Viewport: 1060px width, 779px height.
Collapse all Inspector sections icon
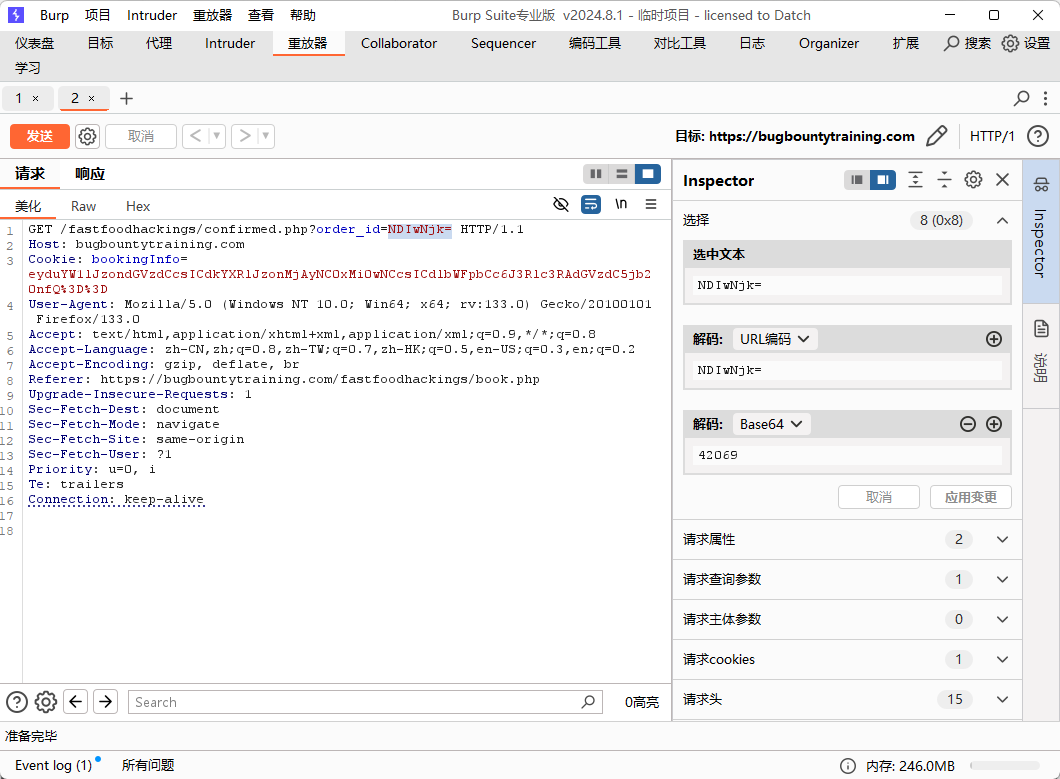pos(944,180)
